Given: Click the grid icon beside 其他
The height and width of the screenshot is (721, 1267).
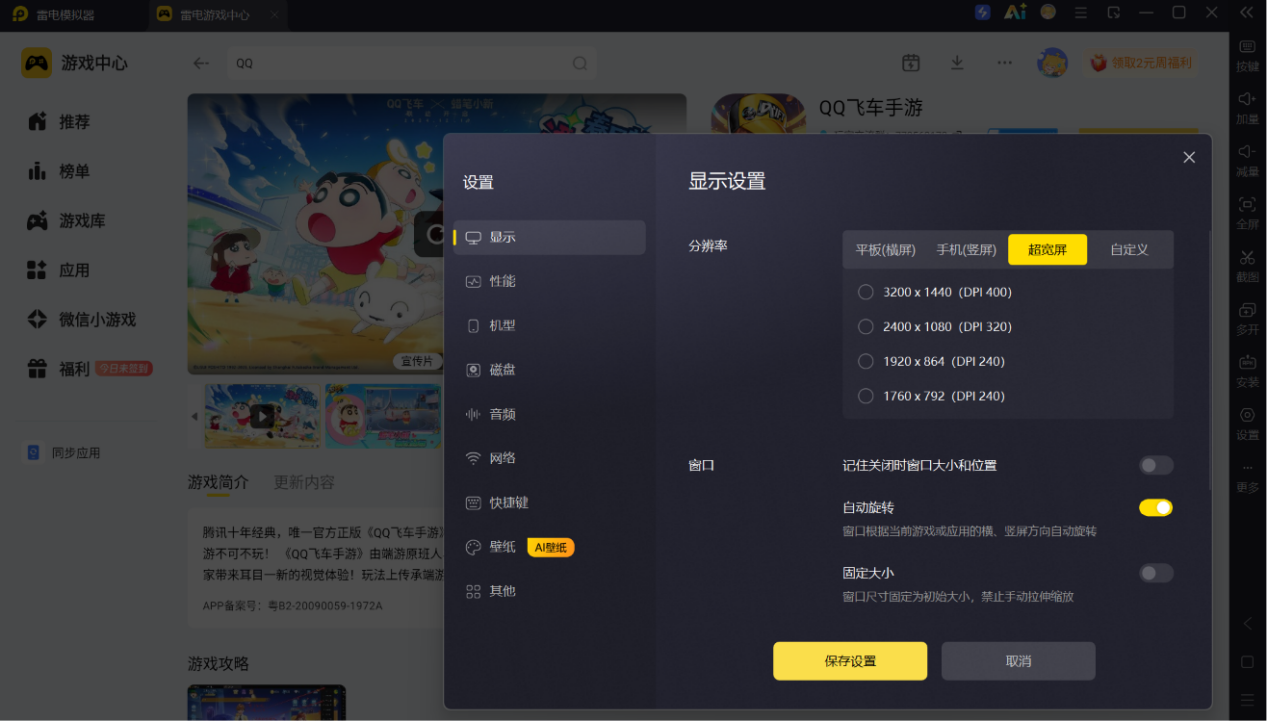Looking at the screenshot, I should (474, 591).
